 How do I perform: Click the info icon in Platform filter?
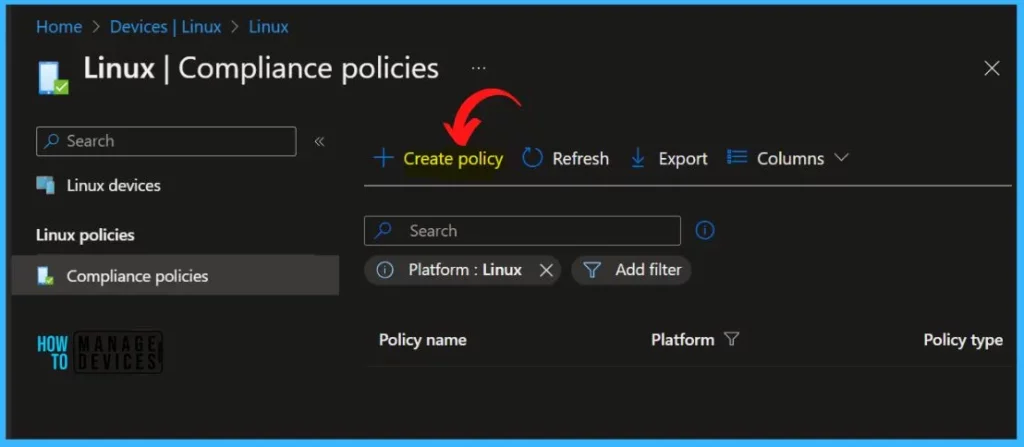coord(385,270)
